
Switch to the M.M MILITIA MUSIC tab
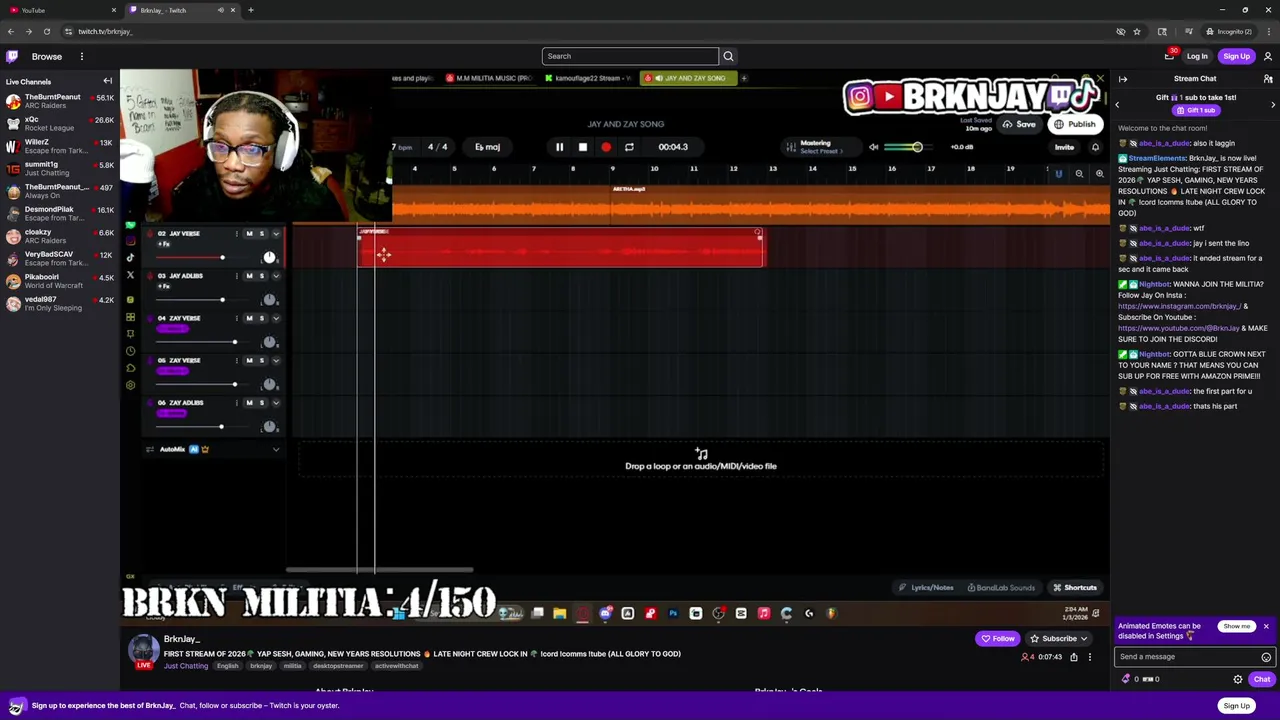click(490, 78)
